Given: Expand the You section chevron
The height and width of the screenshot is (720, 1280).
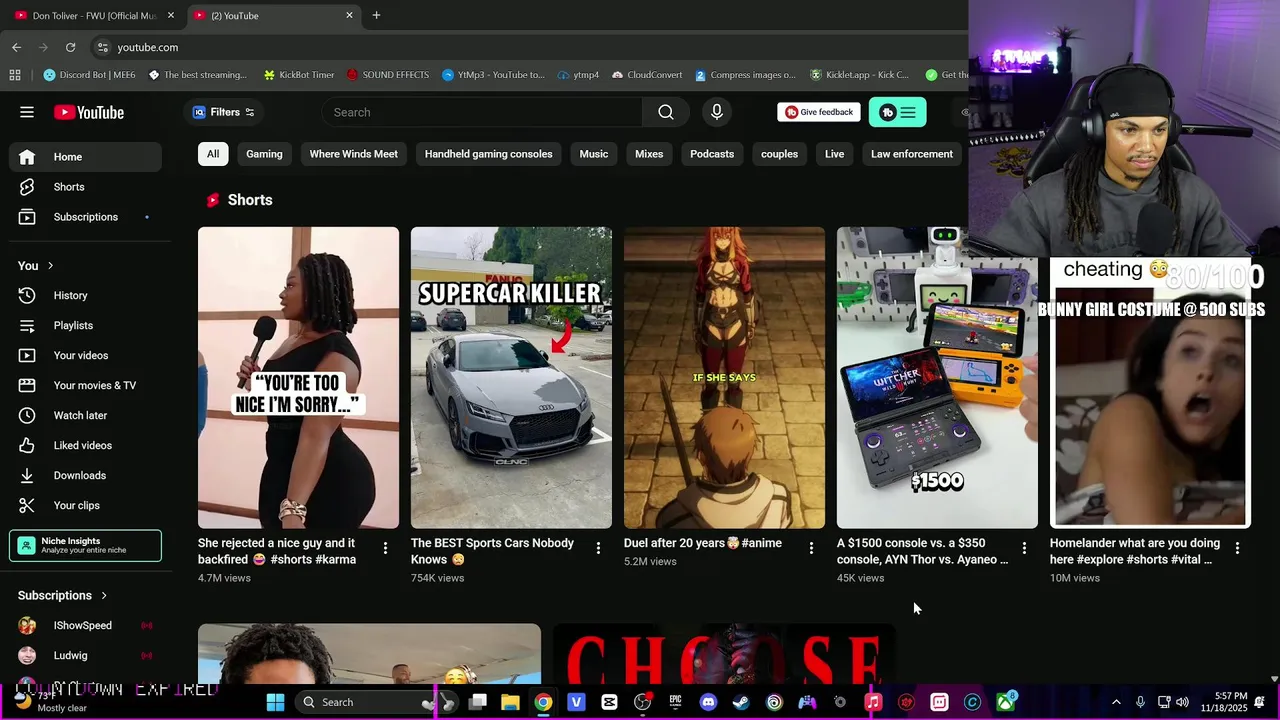Looking at the screenshot, I should [50, 266].
